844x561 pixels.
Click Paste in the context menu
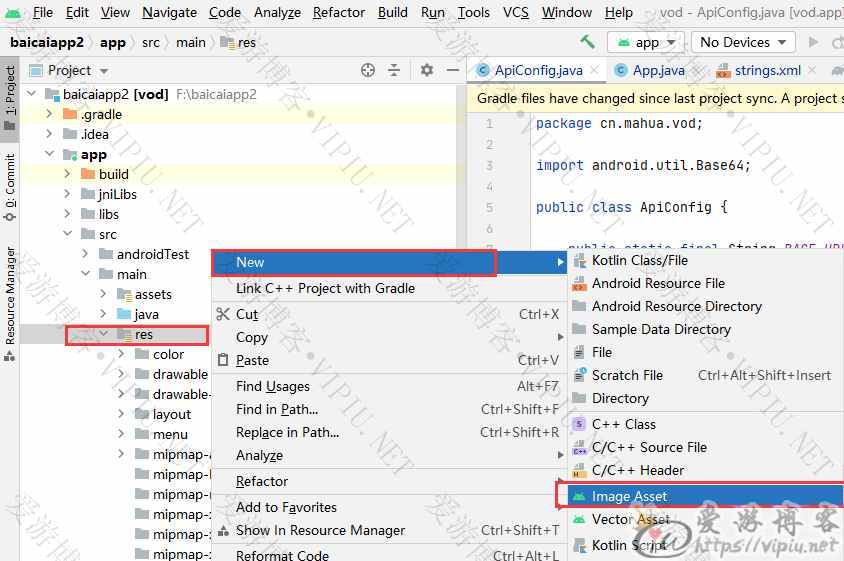(390, 360)
